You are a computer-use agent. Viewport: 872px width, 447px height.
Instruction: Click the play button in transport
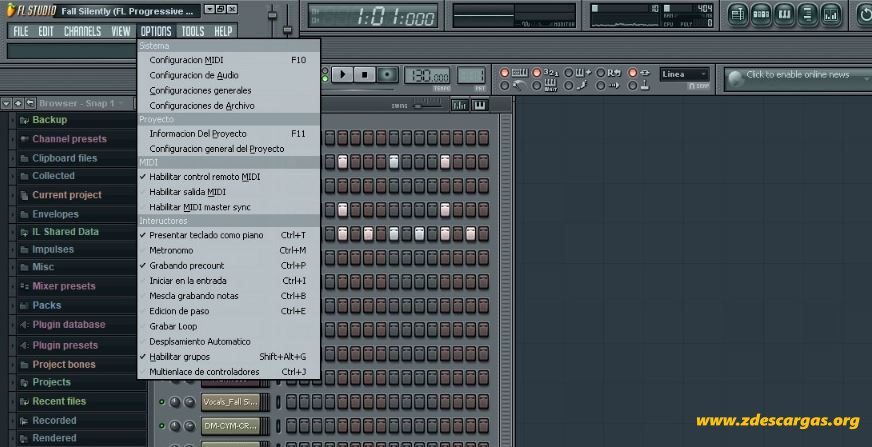click(343, 74)
